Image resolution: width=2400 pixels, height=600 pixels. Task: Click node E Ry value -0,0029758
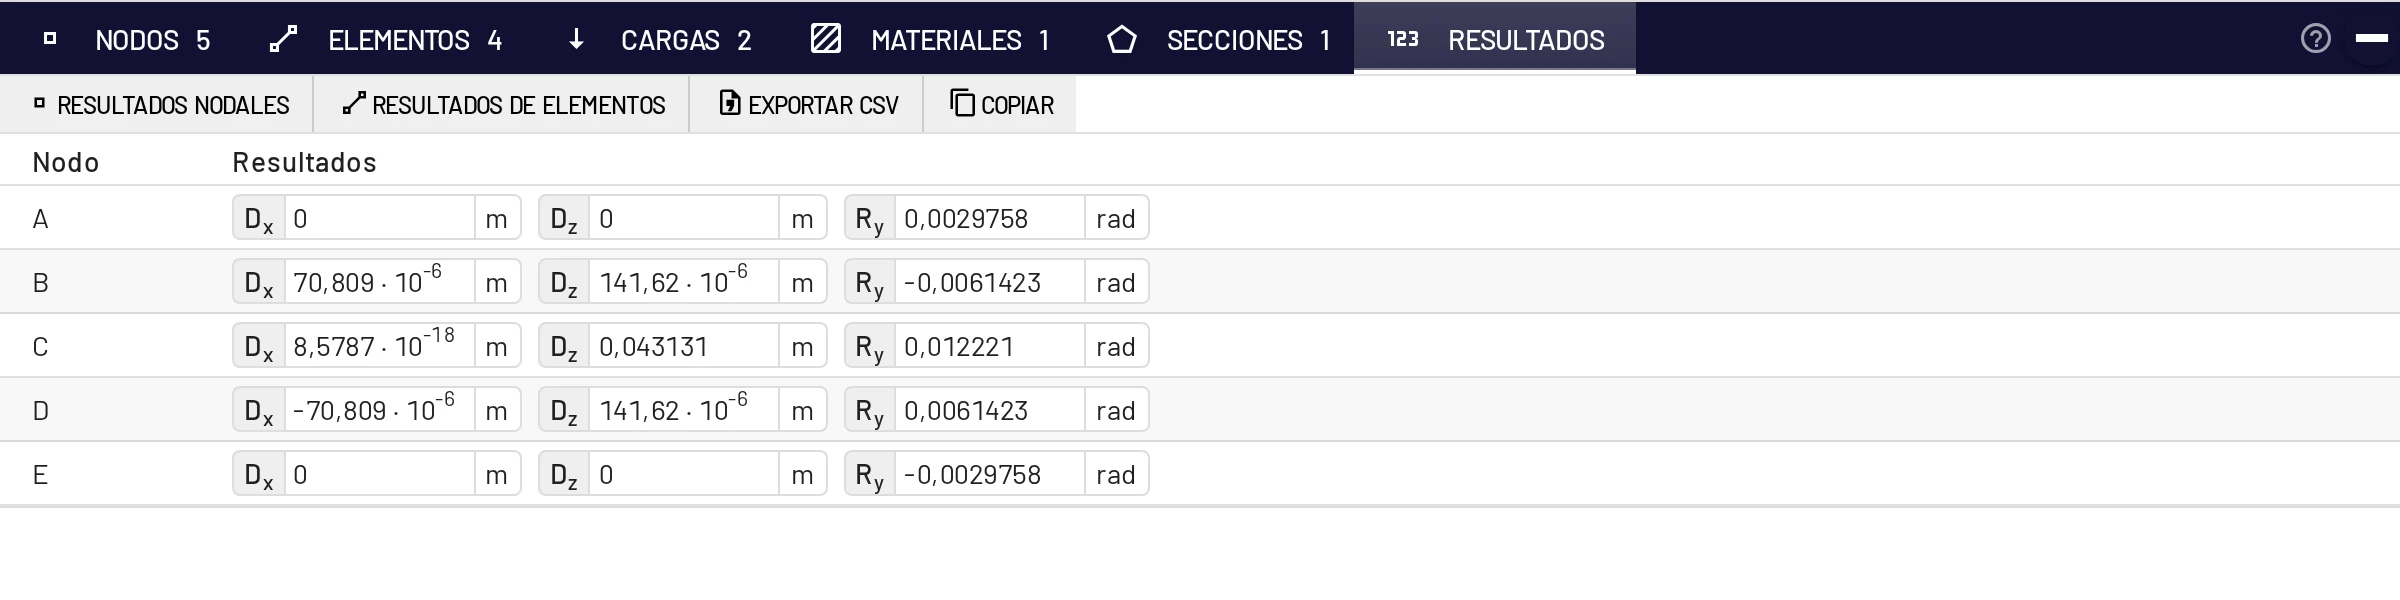coord(990,474)
